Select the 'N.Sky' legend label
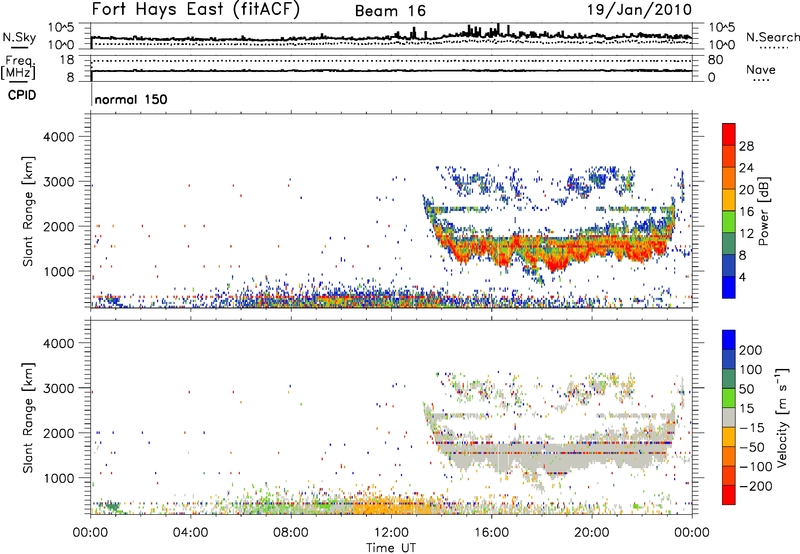The height and width of the screenshot is (554, 800). pyautogui.click(x=19, y=37)
